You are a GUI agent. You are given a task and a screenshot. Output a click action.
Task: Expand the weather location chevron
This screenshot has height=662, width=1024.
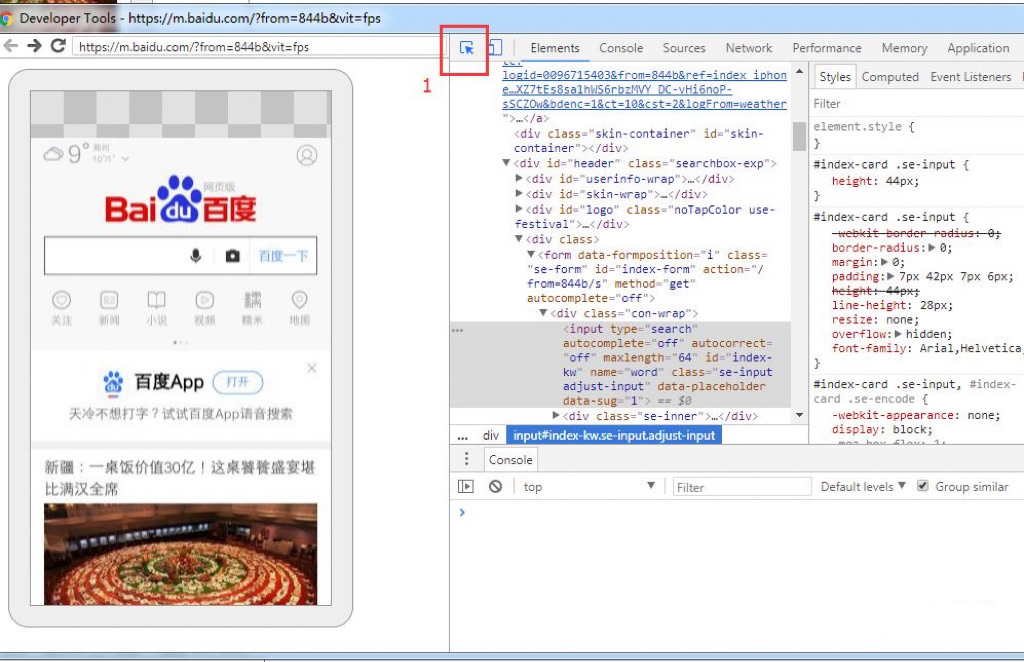[x=125, y=159]
